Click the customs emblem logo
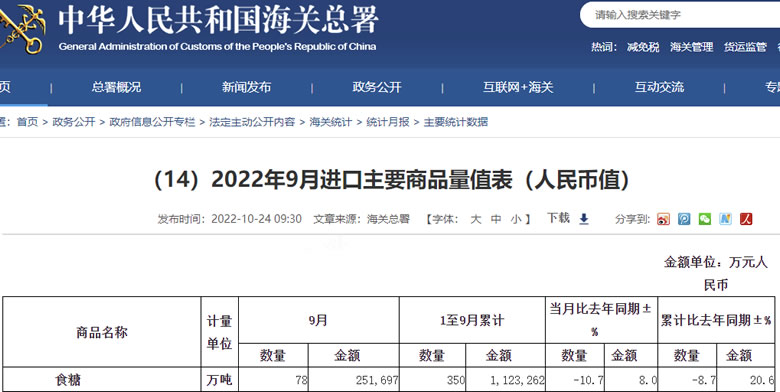This screenshot has width=780, height=392. point(22,27)
